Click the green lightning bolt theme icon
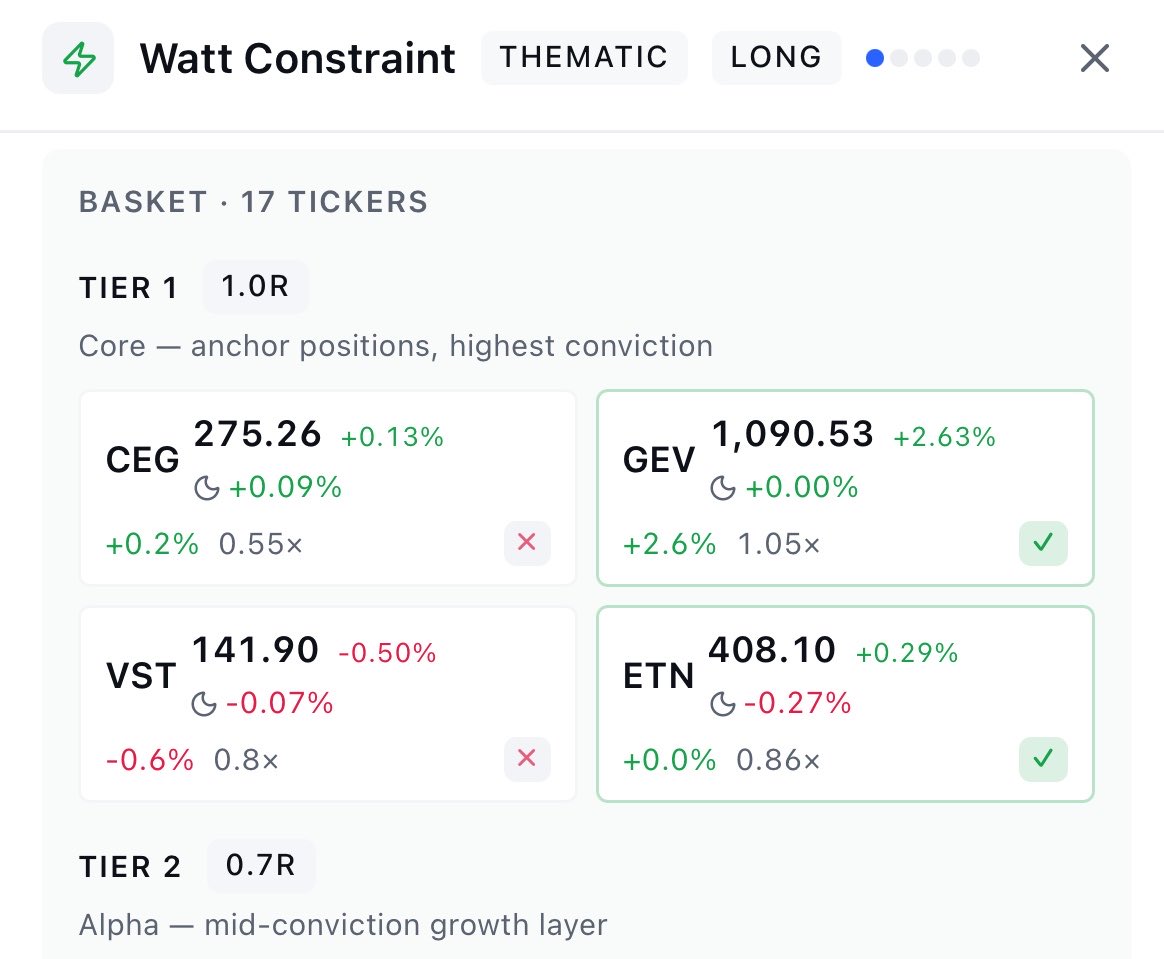Image resolution: width=1164 pixels, height=959 pixels. pos(78,59)
